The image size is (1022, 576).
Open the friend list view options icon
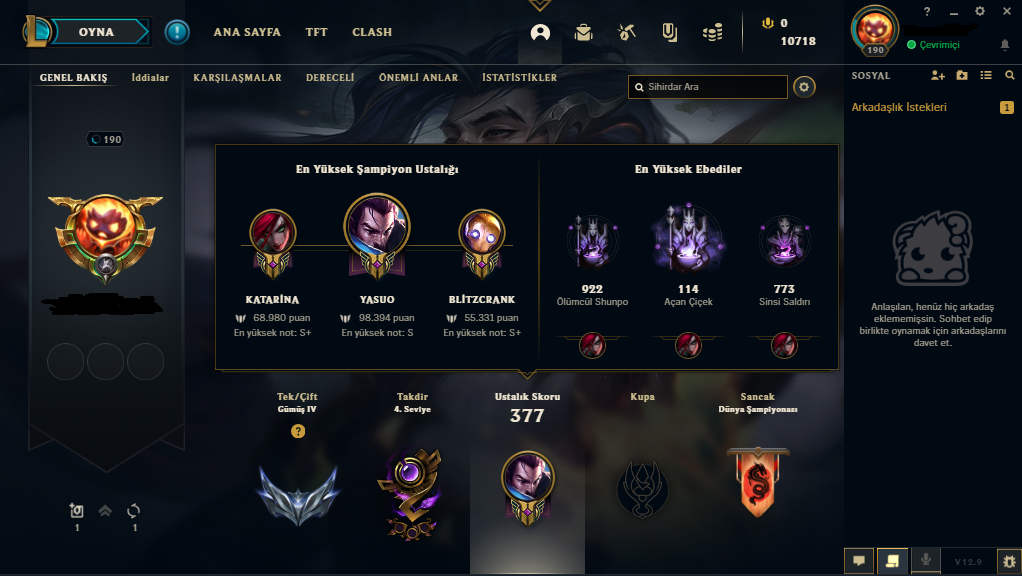pos(986,76)
